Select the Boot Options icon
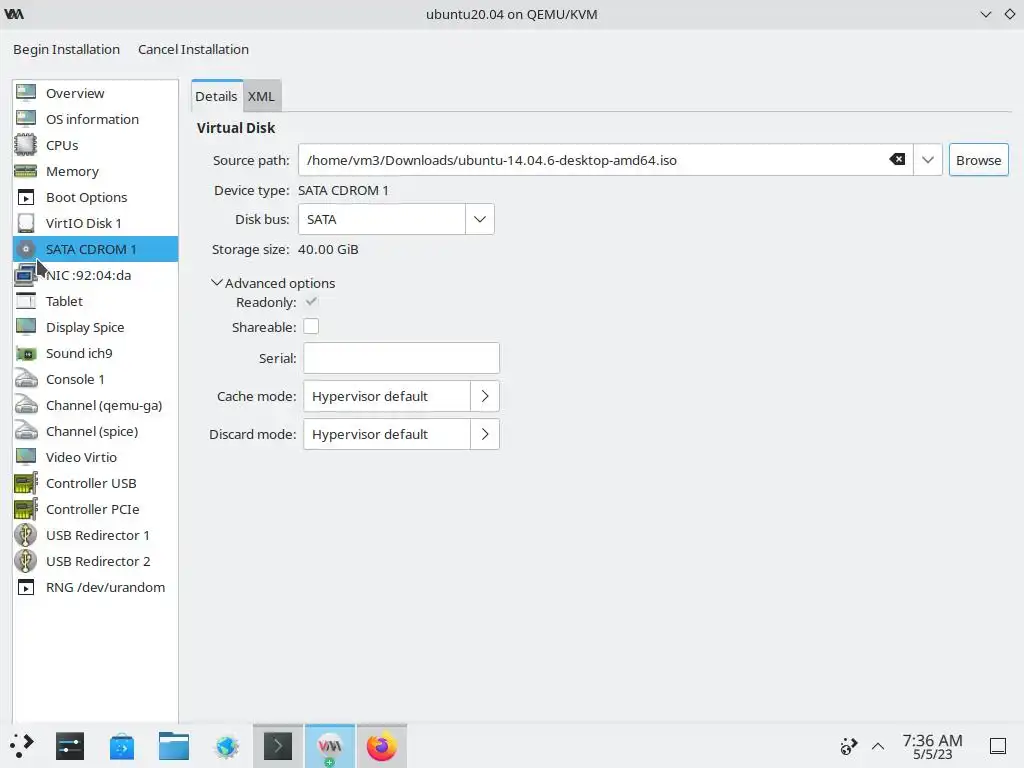This screenshot has width=1024, height=768. coord(26,197)
